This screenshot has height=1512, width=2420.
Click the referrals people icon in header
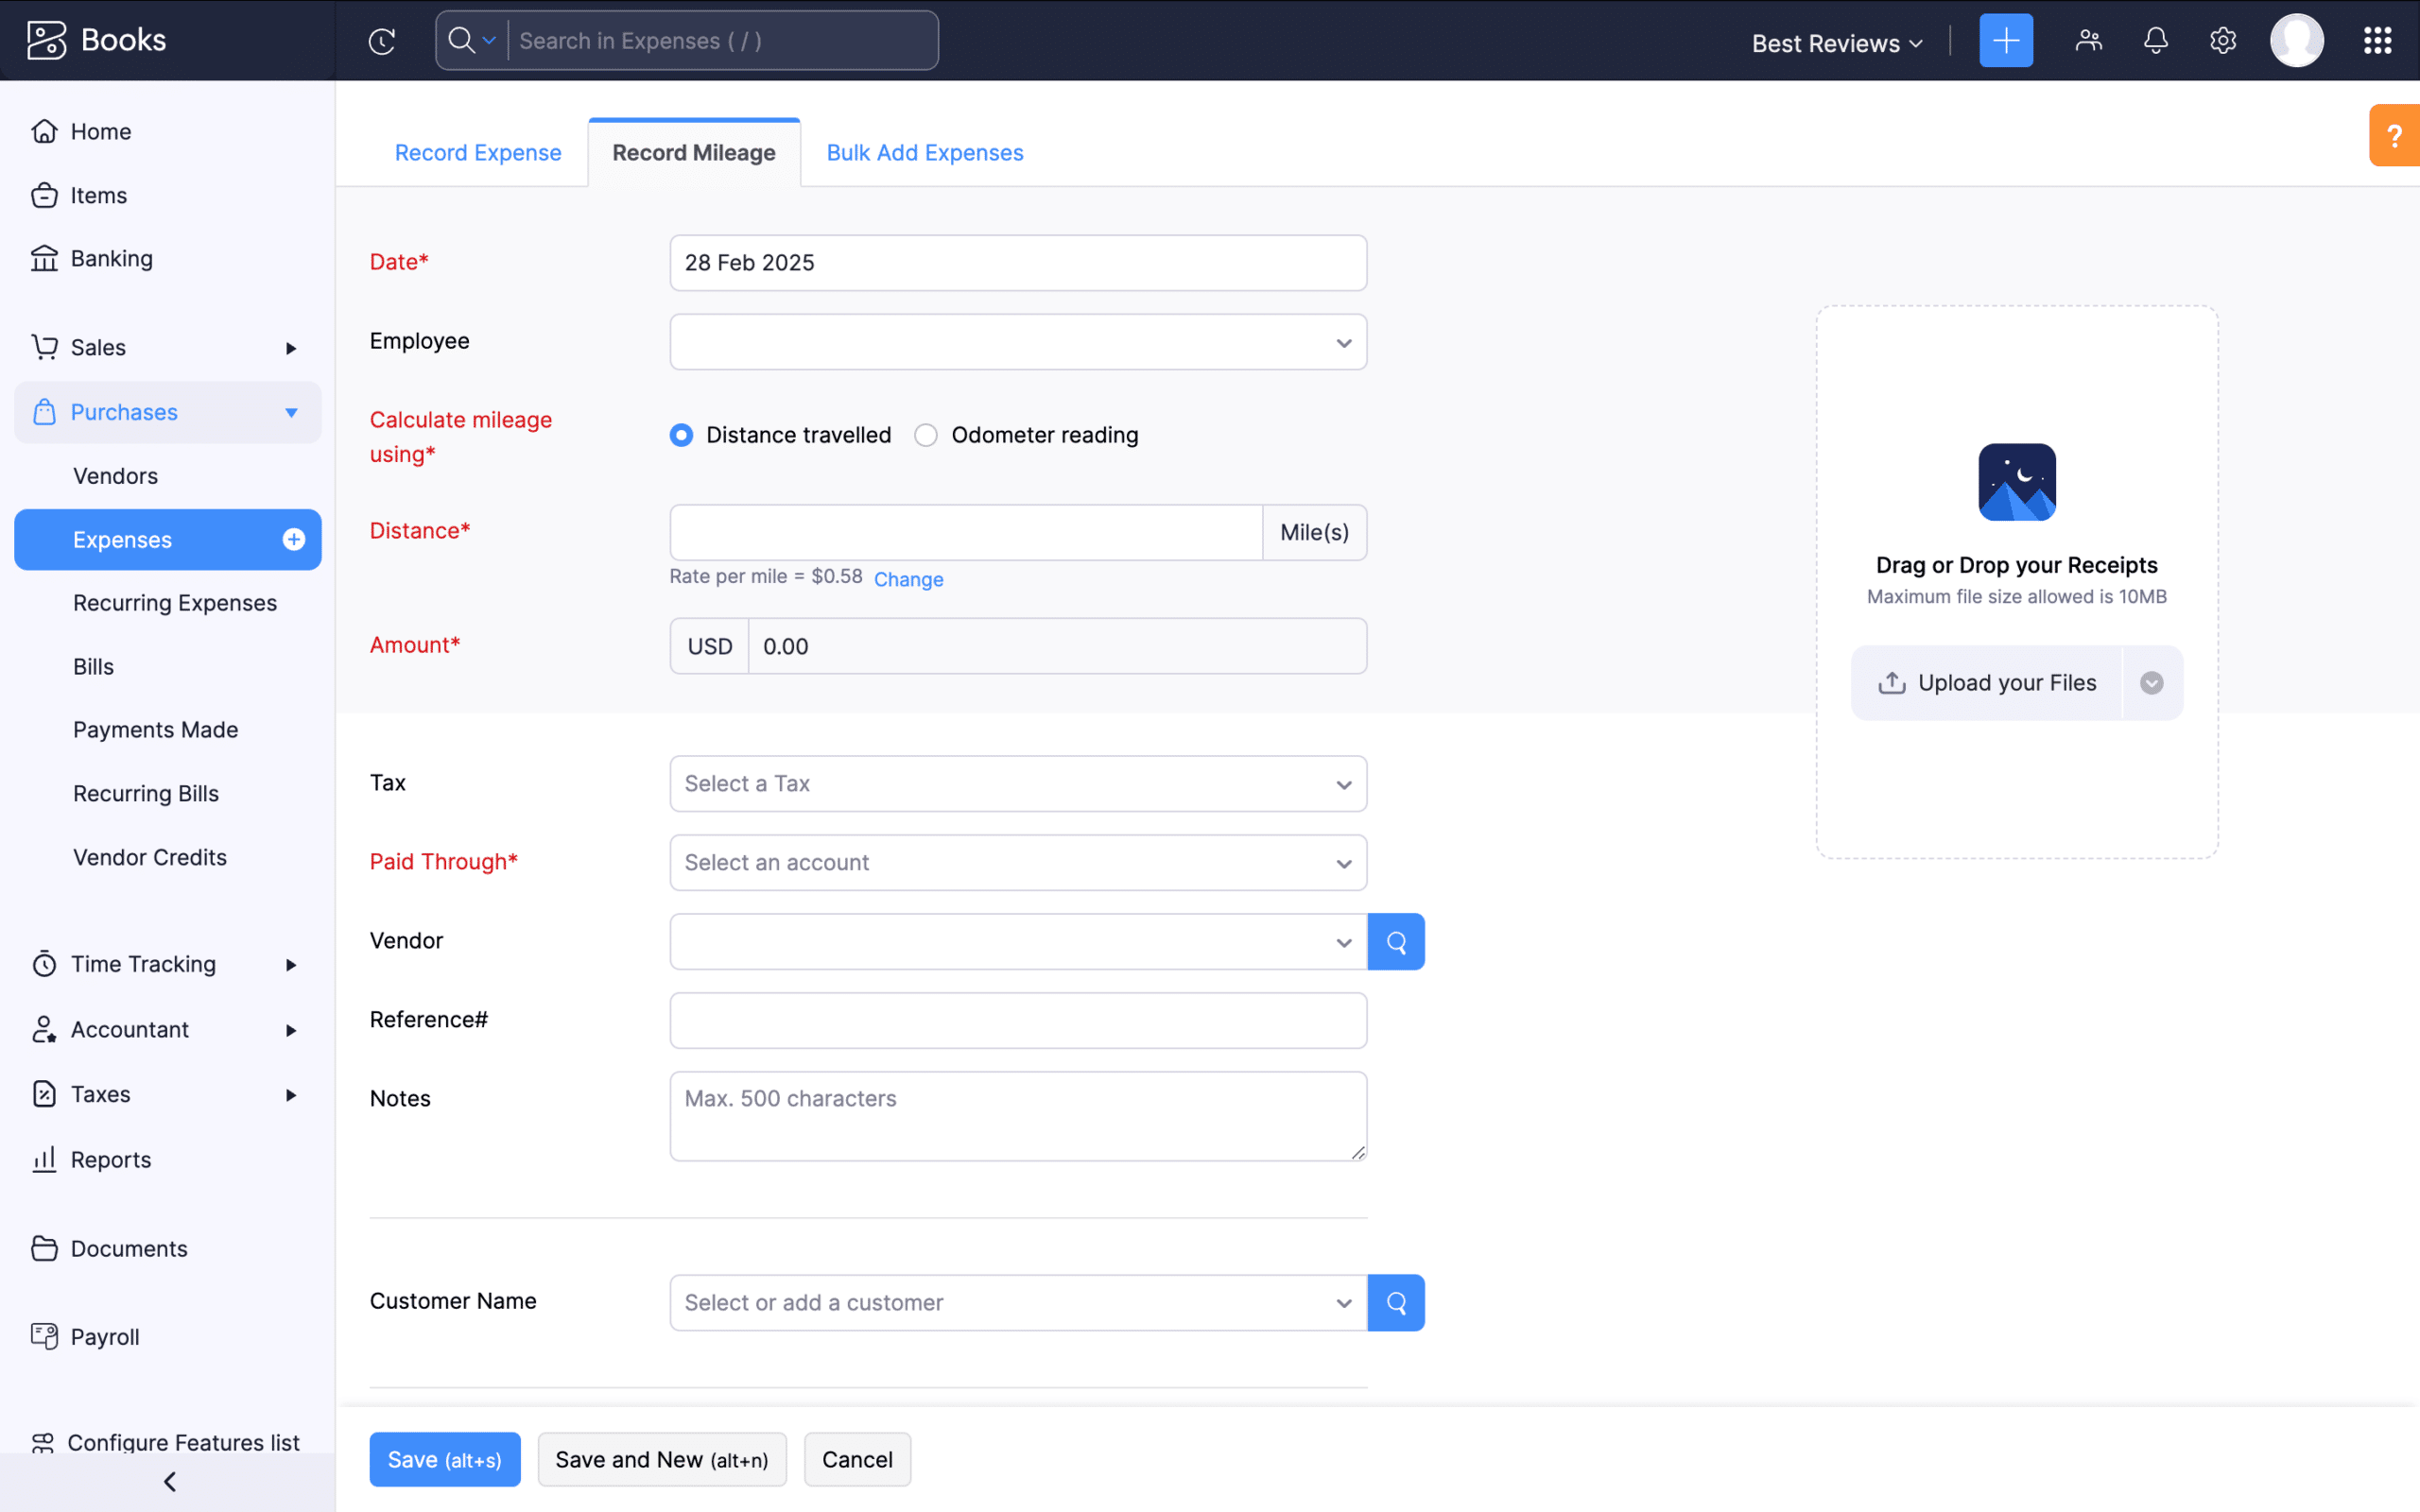pos(2088,41)
